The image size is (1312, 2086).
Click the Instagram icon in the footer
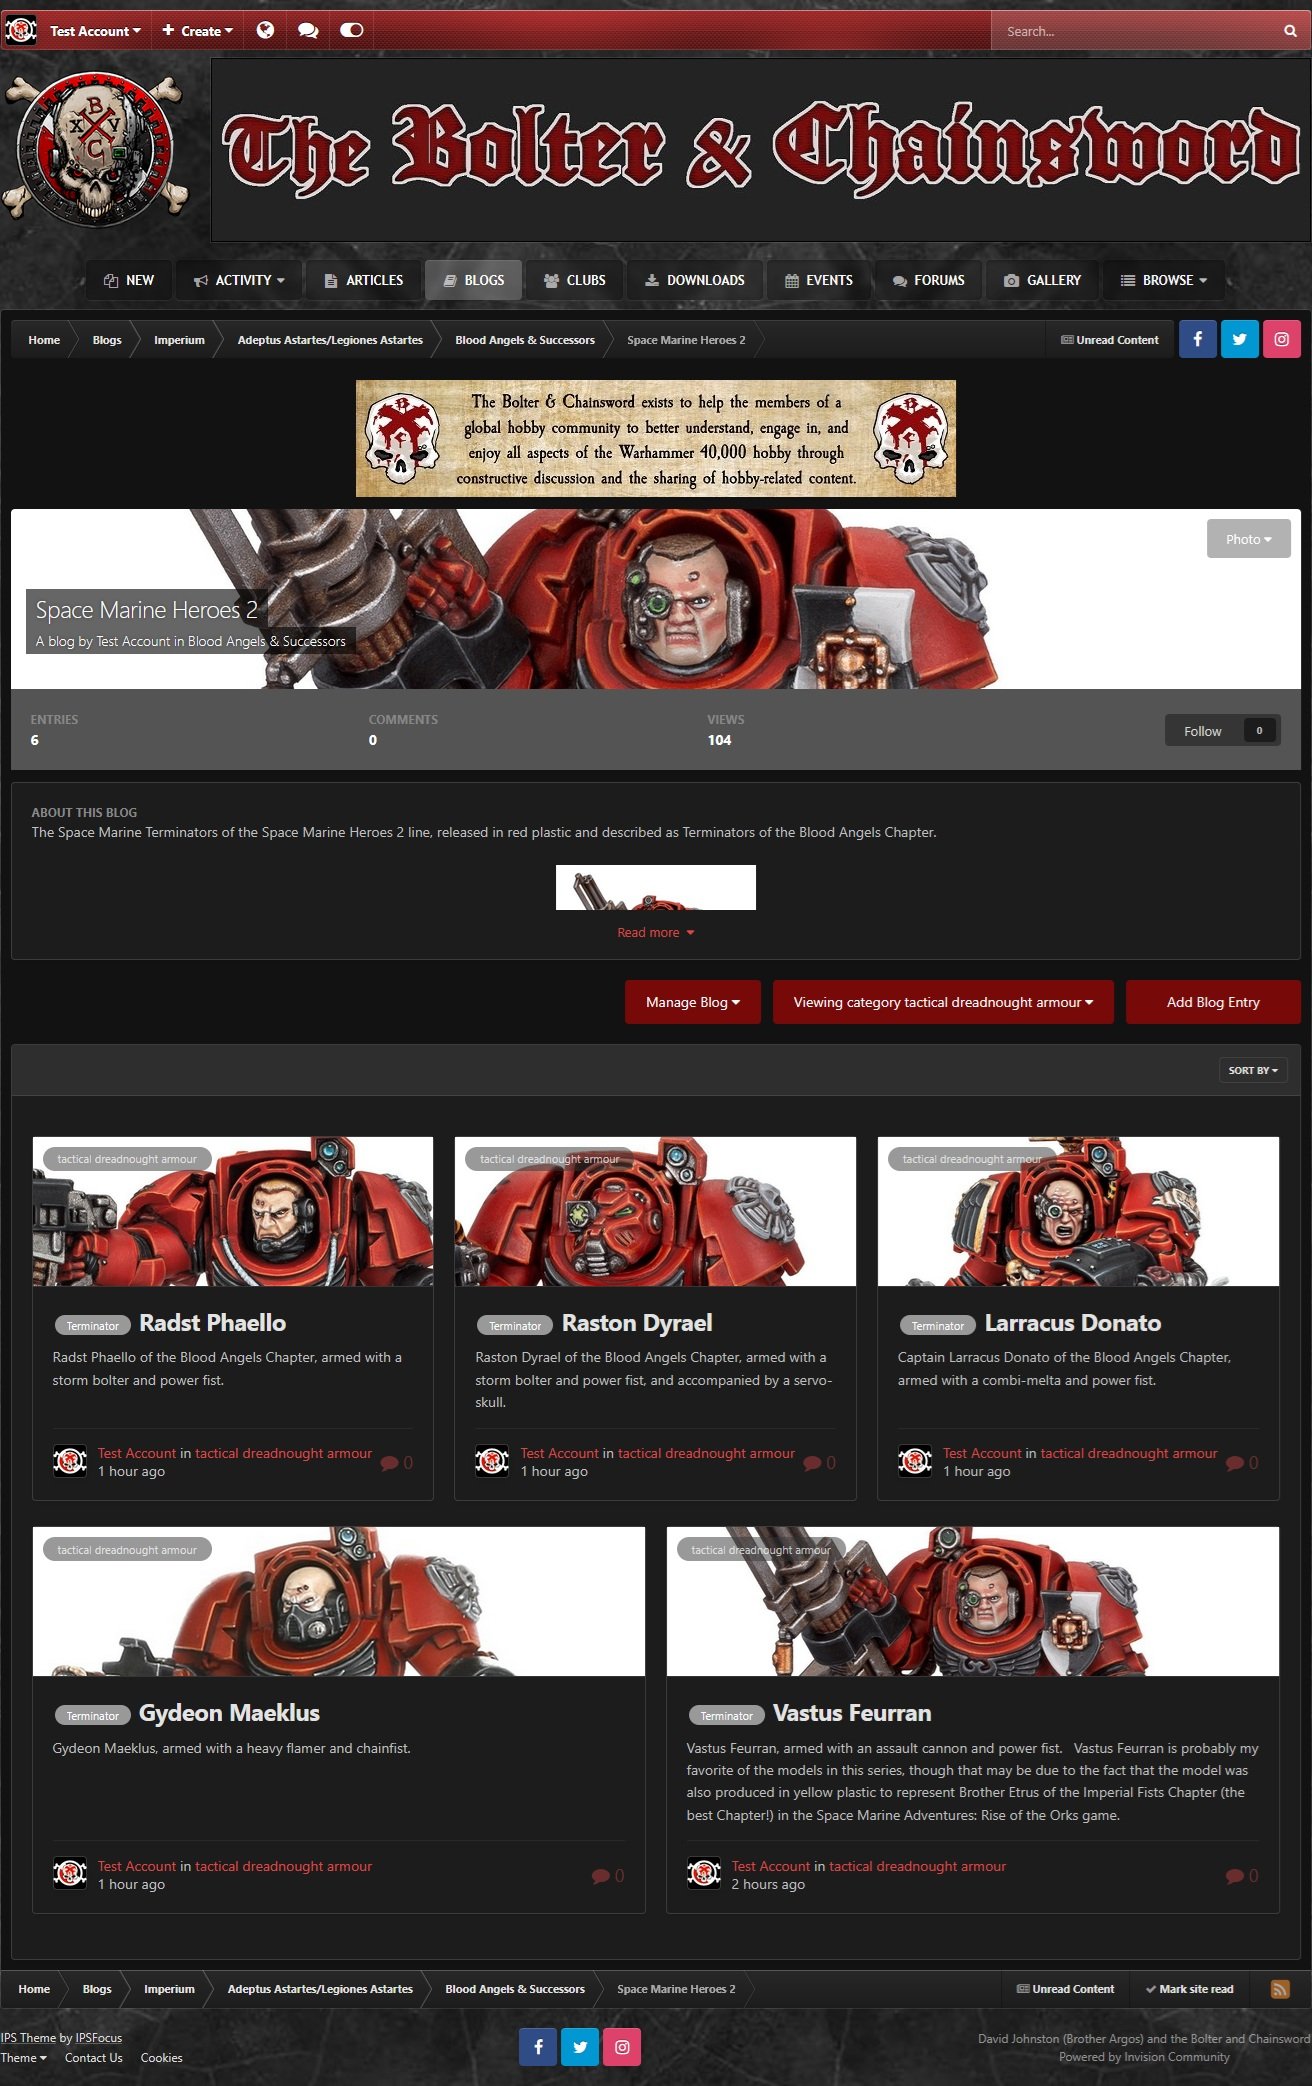622,2047
